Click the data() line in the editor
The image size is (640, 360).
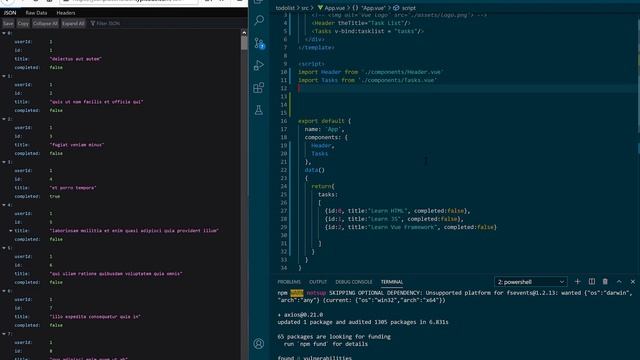pos(315,170)
